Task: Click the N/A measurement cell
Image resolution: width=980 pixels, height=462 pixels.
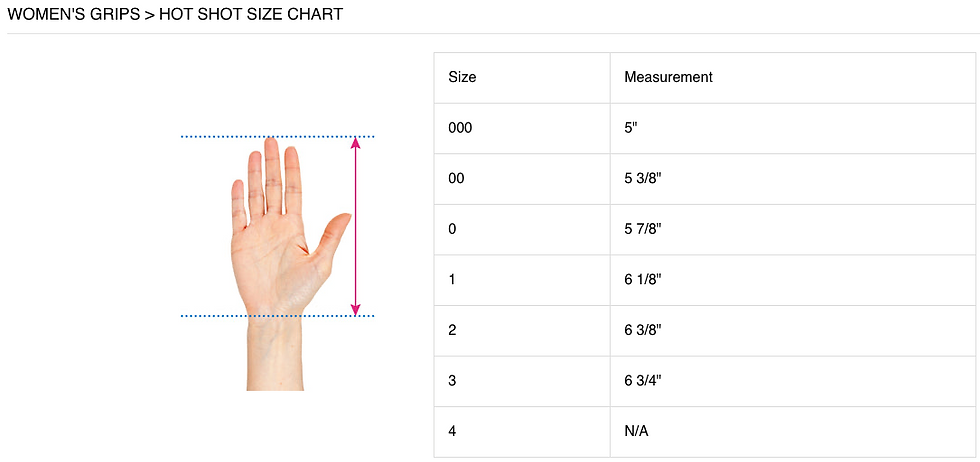Action: point(637,432)
